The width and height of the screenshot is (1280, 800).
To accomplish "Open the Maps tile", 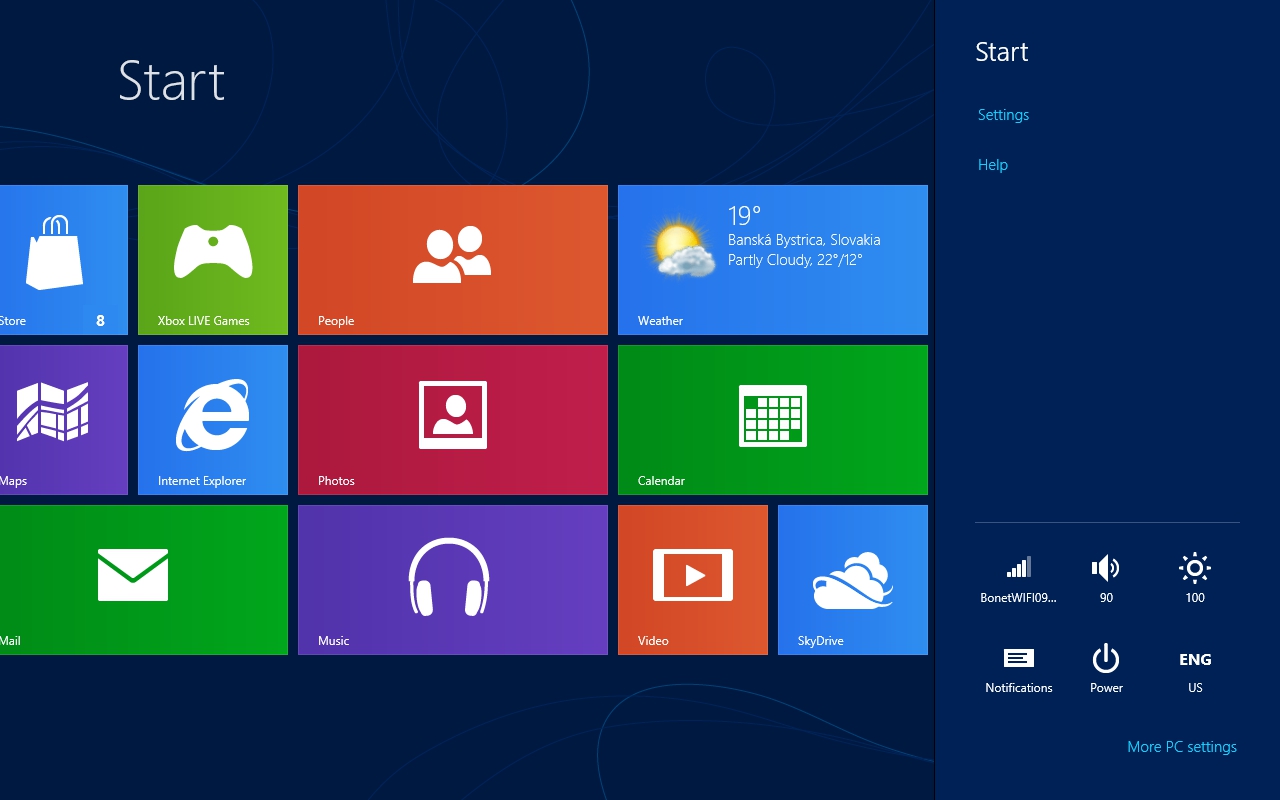I will 64,420.
